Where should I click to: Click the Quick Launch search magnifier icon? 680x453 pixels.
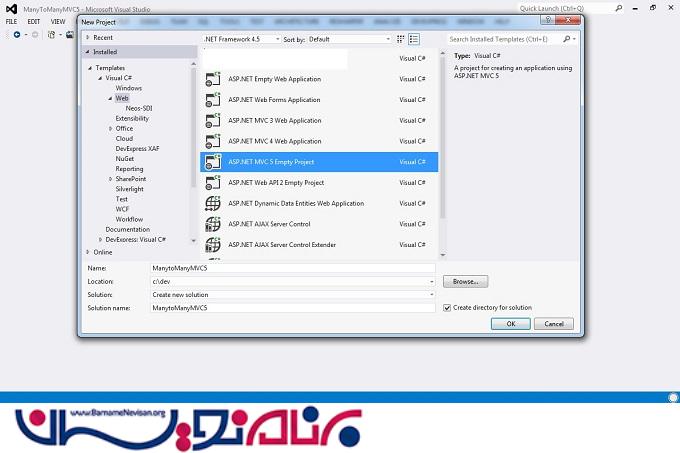(619, 8)
